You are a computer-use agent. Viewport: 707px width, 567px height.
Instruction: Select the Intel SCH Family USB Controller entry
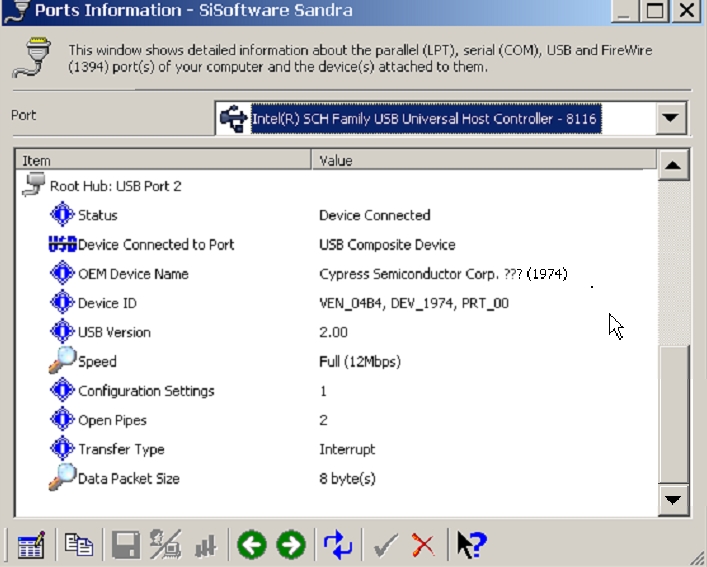coord(426,119)
